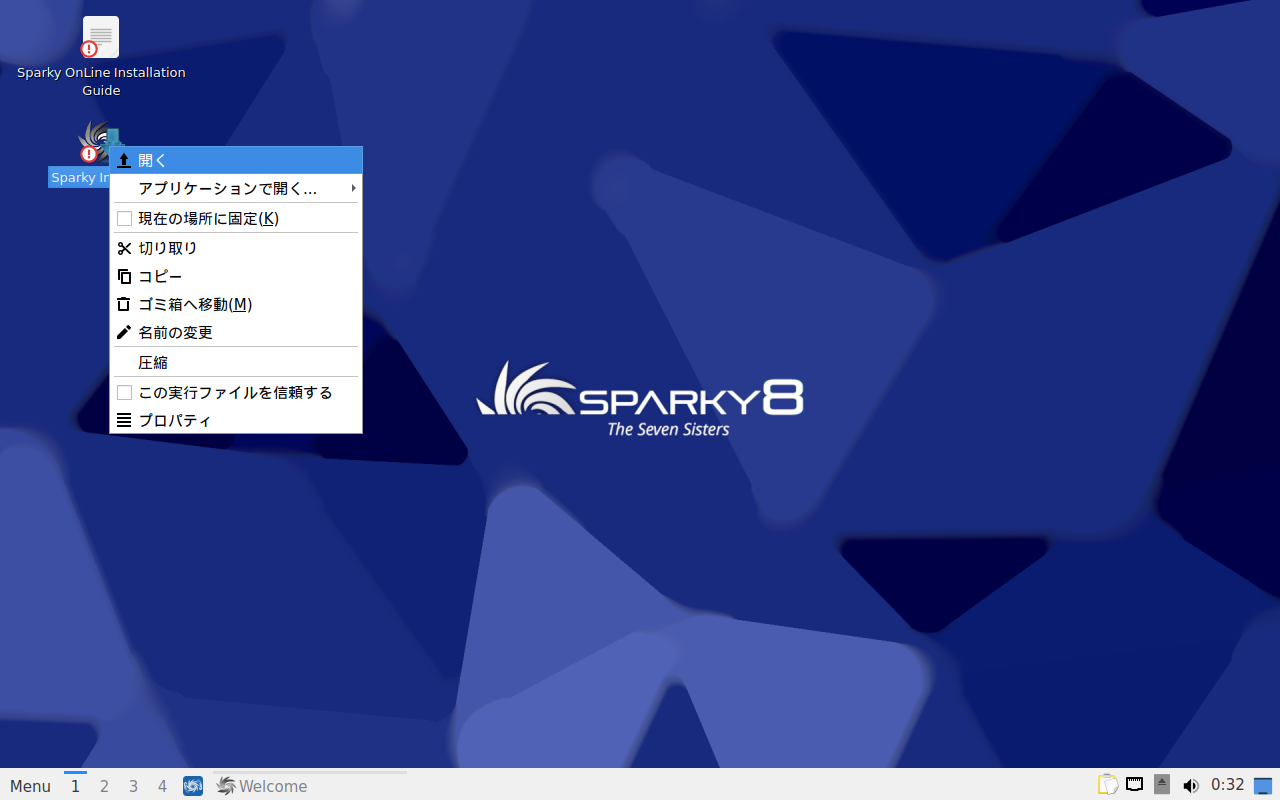The width and height of the screenshot is (1280, 800).
Task: Switch to workspace 1
Action: [75, 786]
